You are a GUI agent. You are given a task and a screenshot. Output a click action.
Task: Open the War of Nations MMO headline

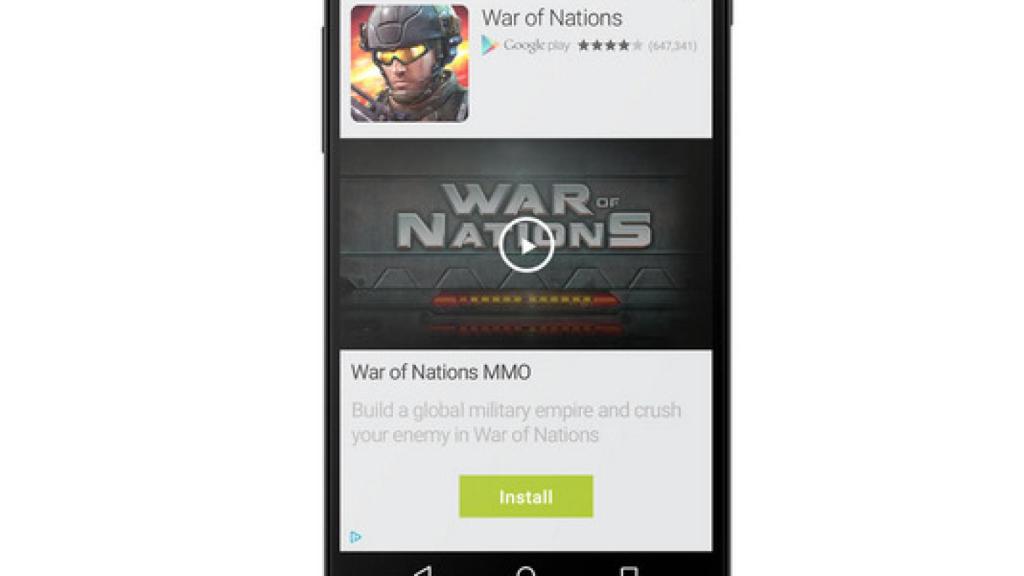coord(441,372)
